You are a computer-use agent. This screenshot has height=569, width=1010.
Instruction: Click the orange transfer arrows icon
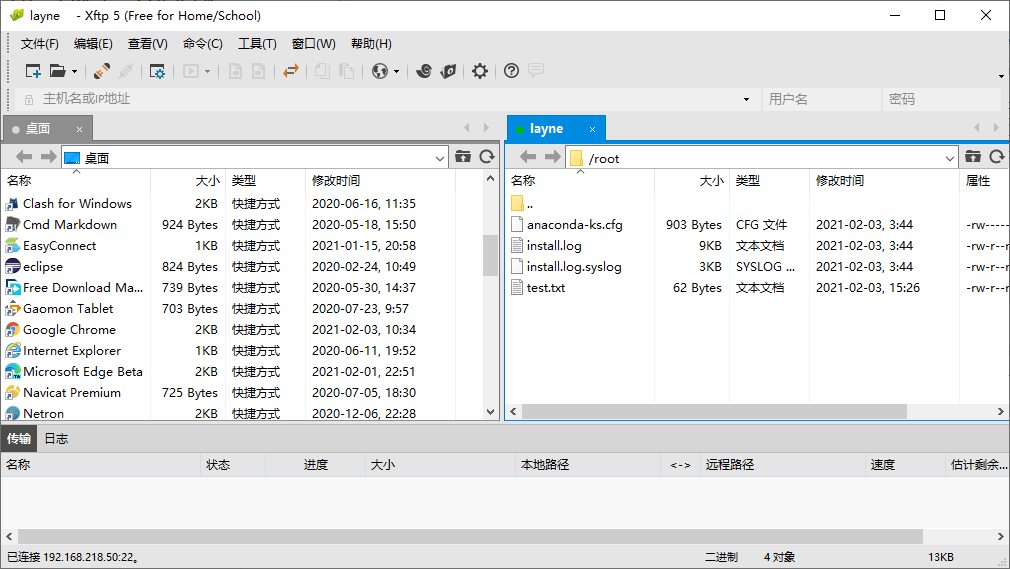click(290, 71)
